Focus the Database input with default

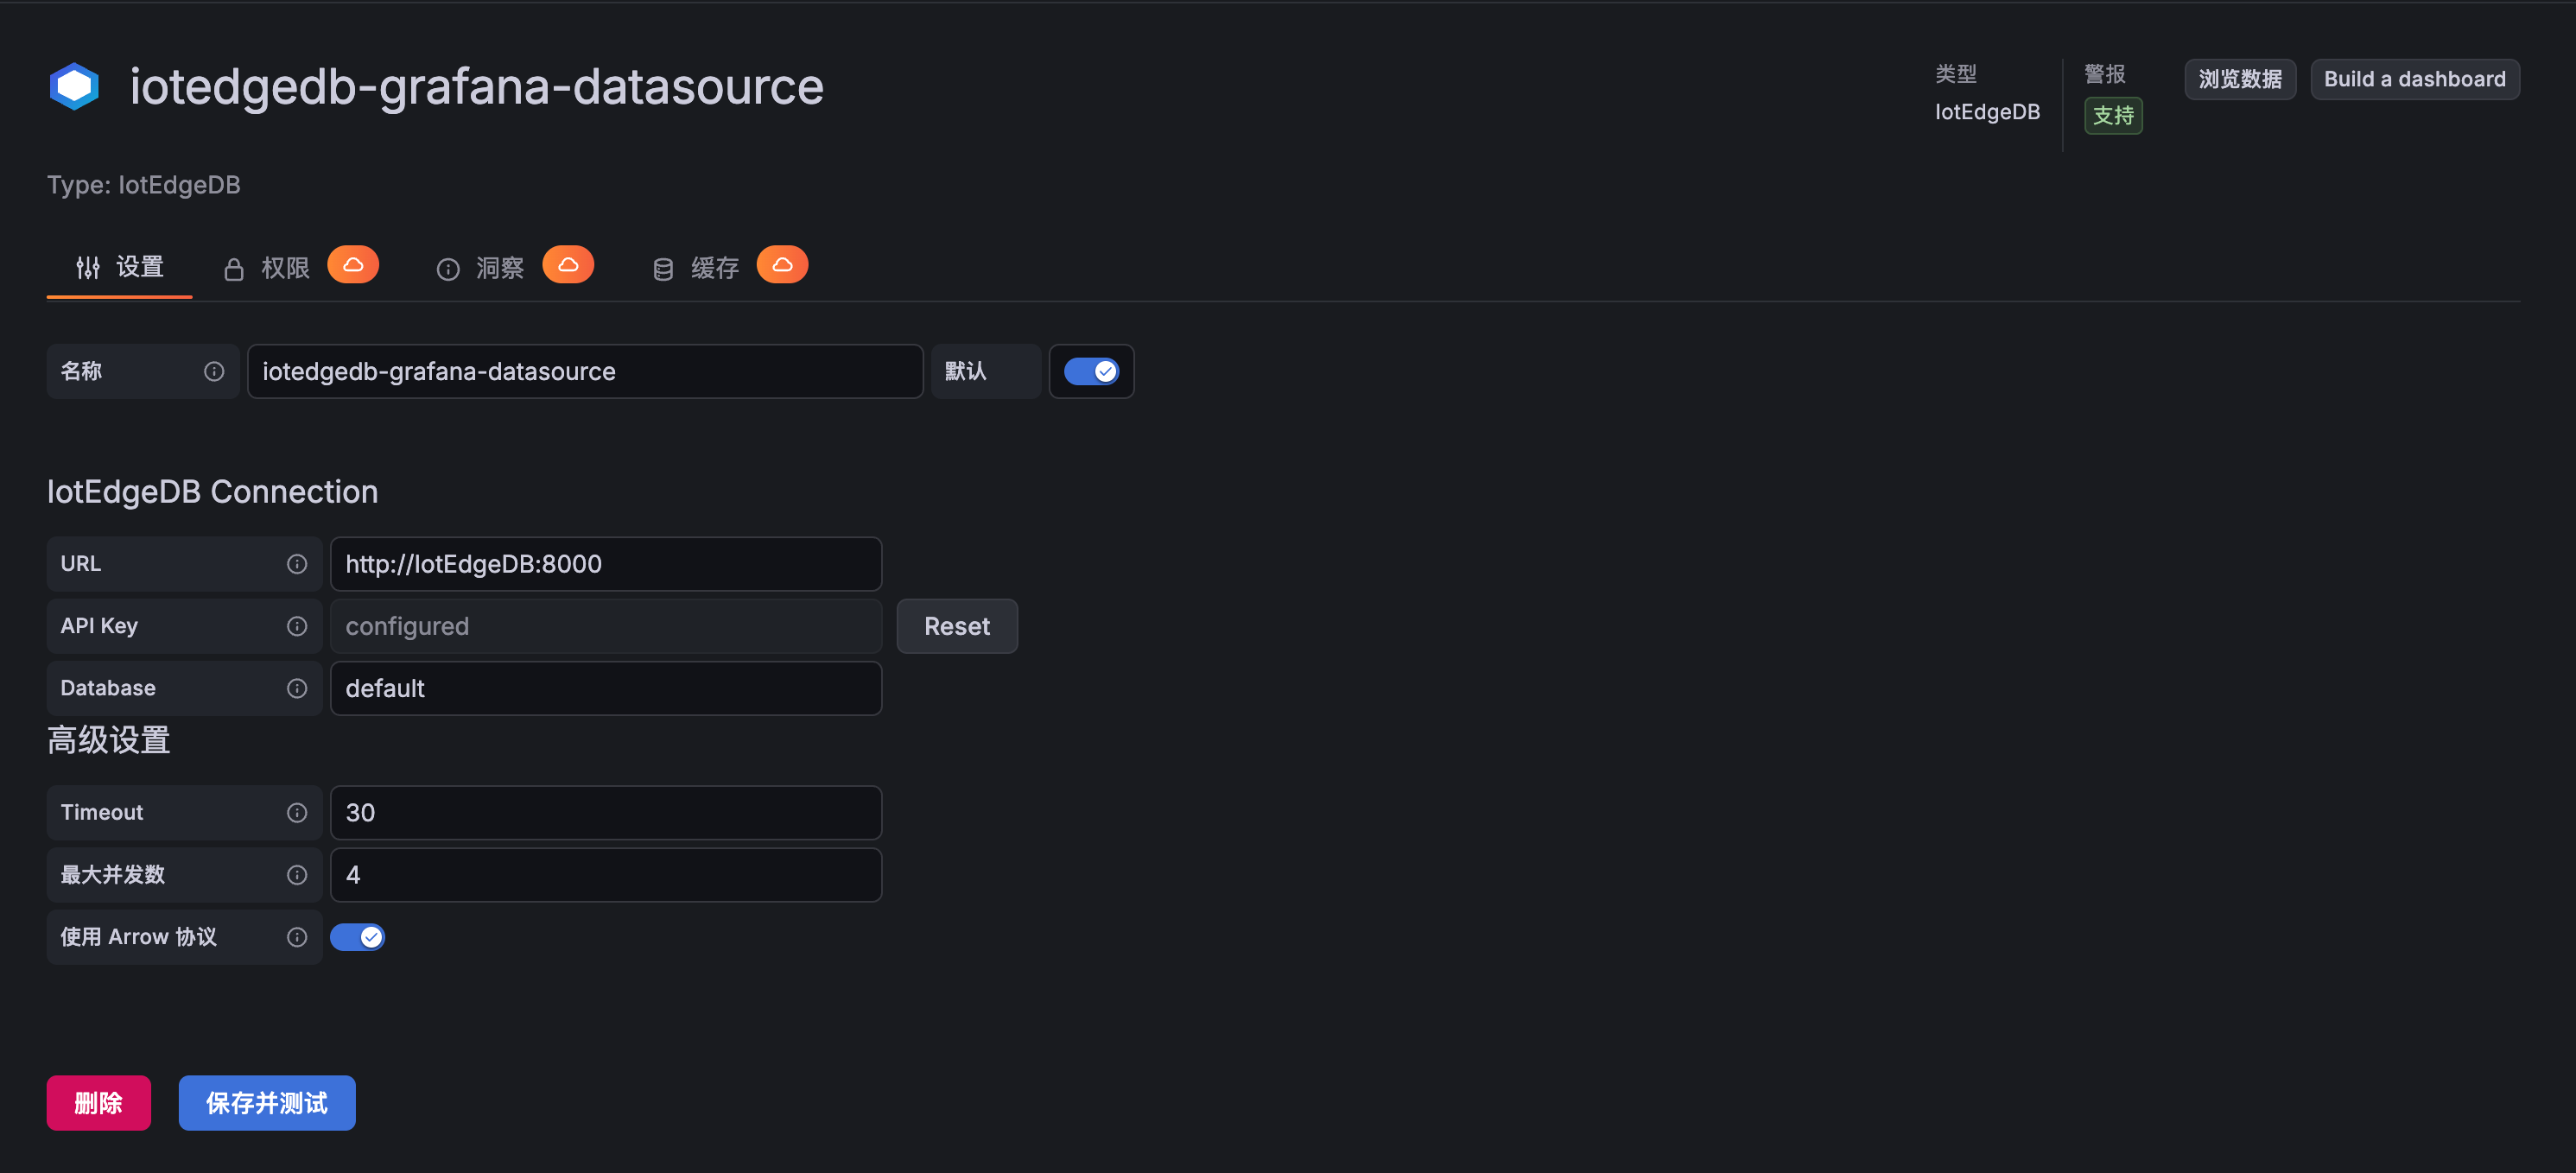point(606,688)
